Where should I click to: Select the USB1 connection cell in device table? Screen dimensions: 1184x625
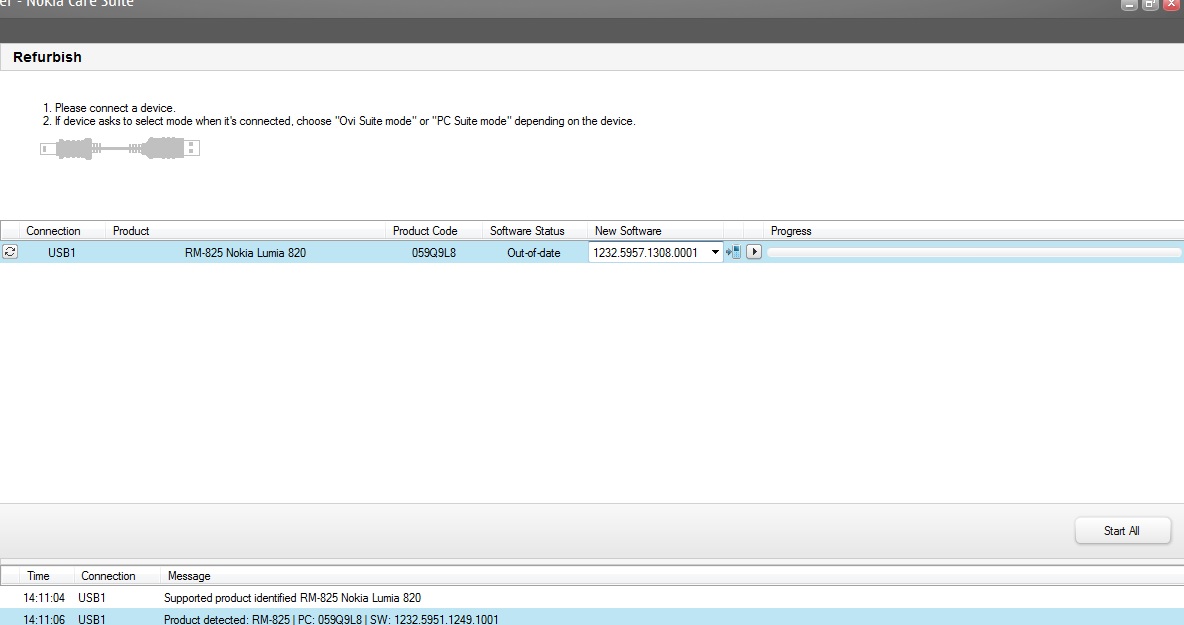(x=62, y=253)
